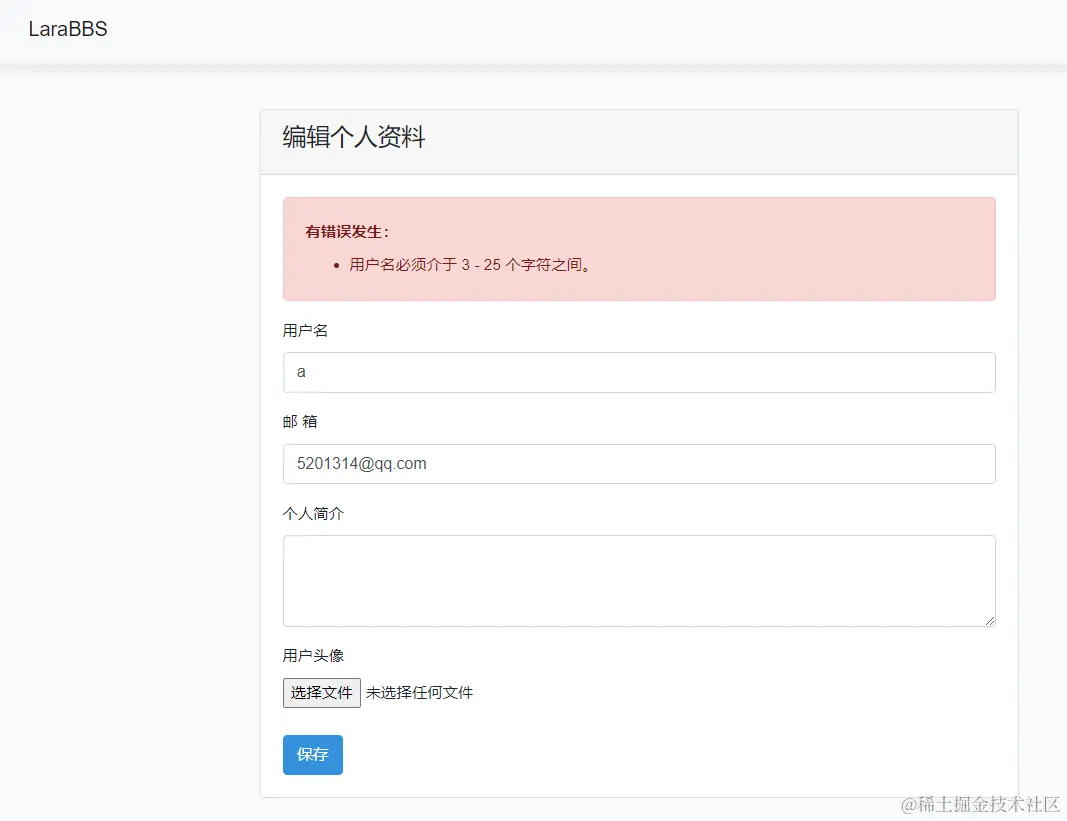1067x821 pixels.
Task: Focus the 邮箱 field with 5201314@qq.com
Action: (x=639, y=464)
